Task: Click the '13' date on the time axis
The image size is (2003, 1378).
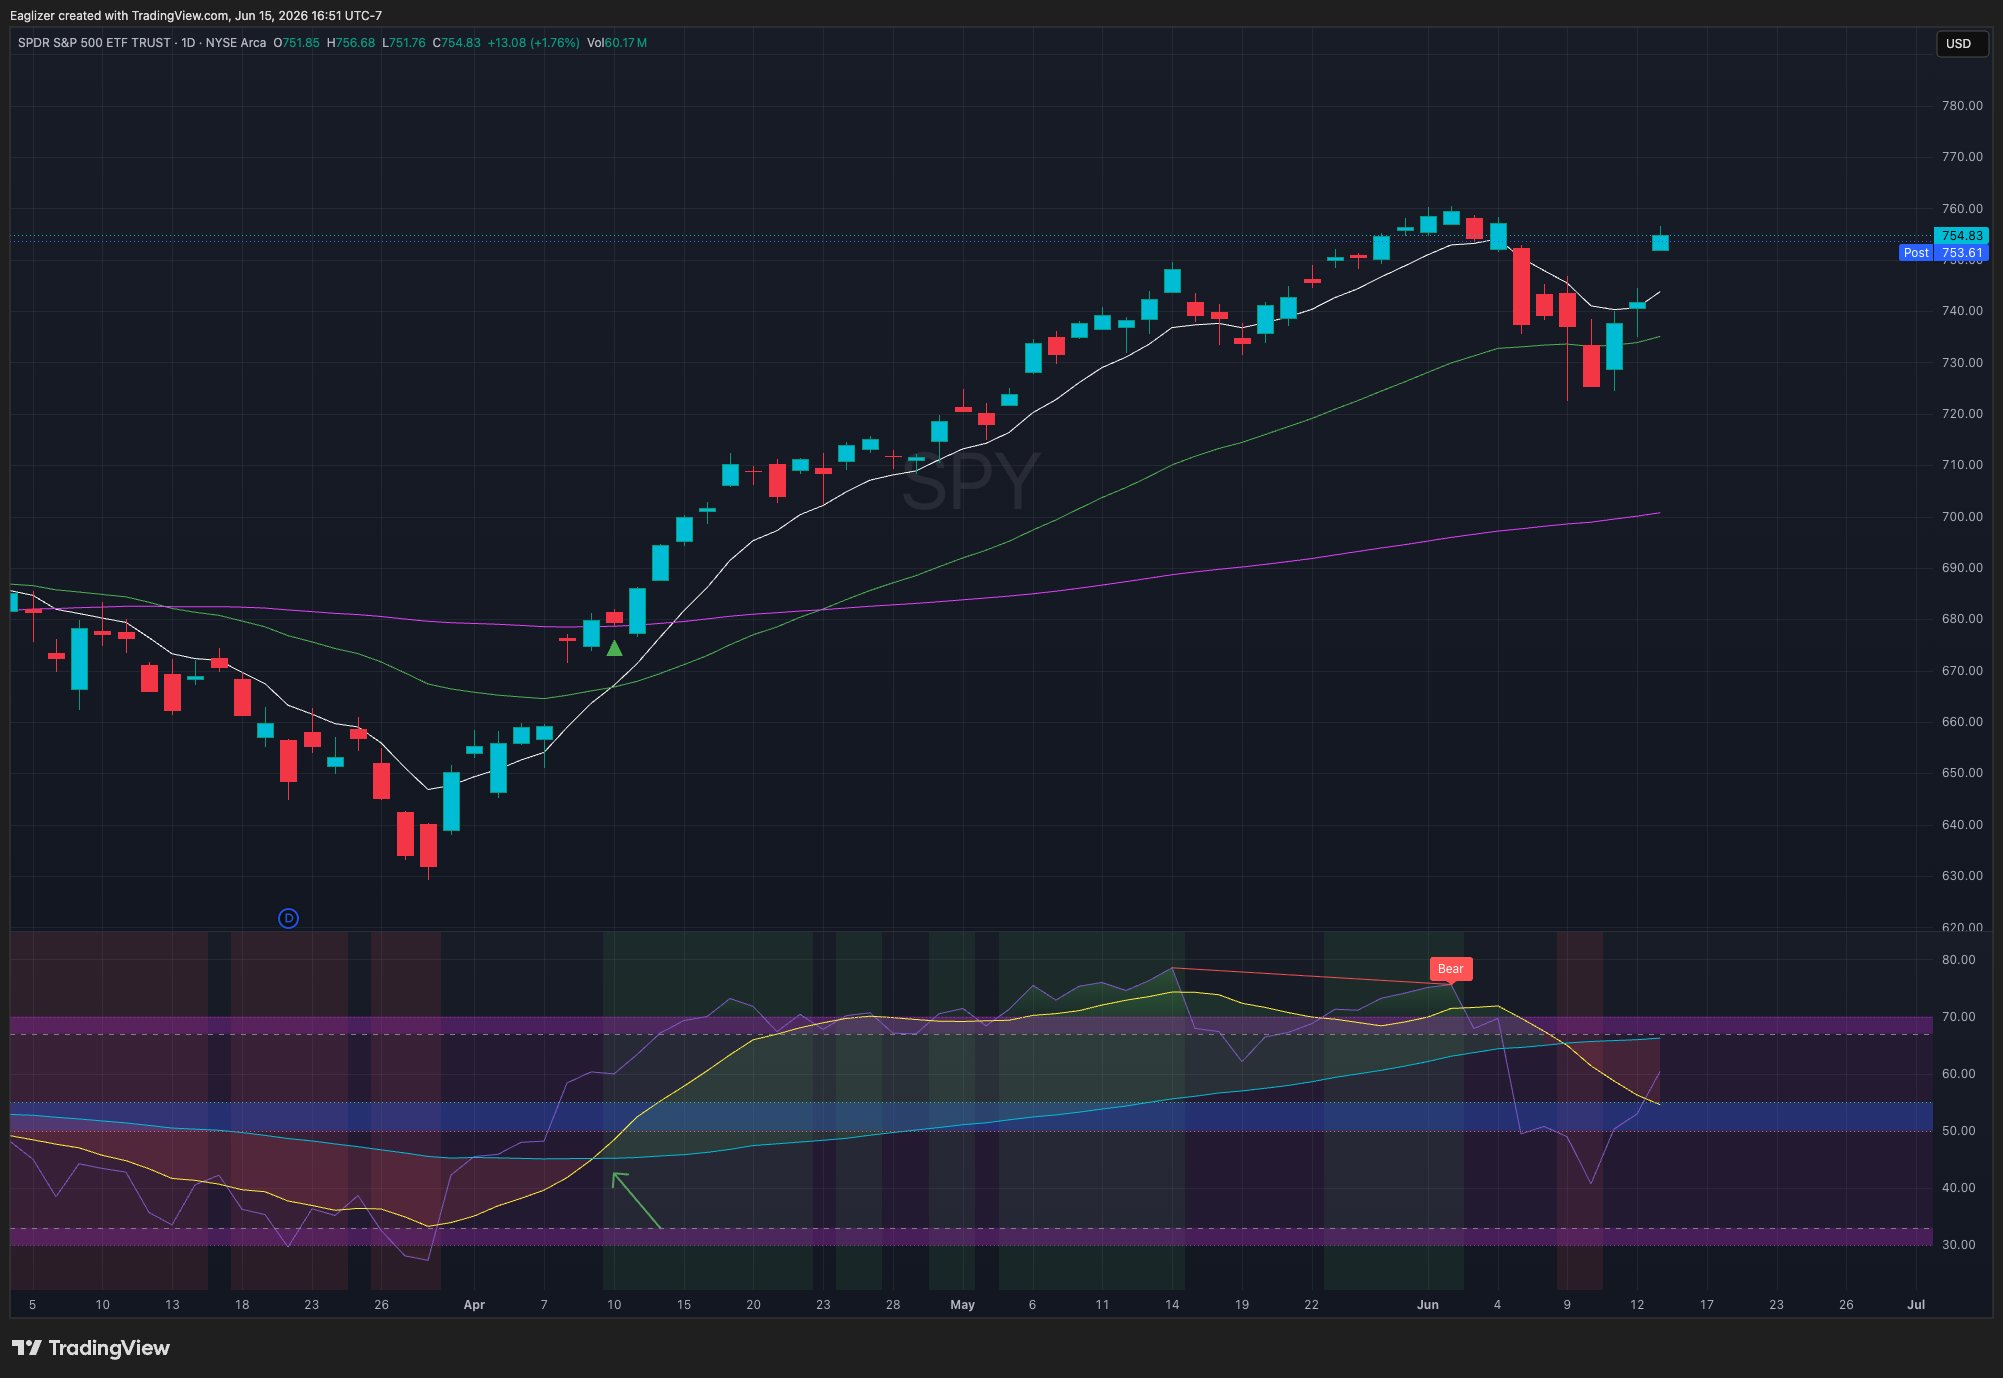Action: (172, 1304)
